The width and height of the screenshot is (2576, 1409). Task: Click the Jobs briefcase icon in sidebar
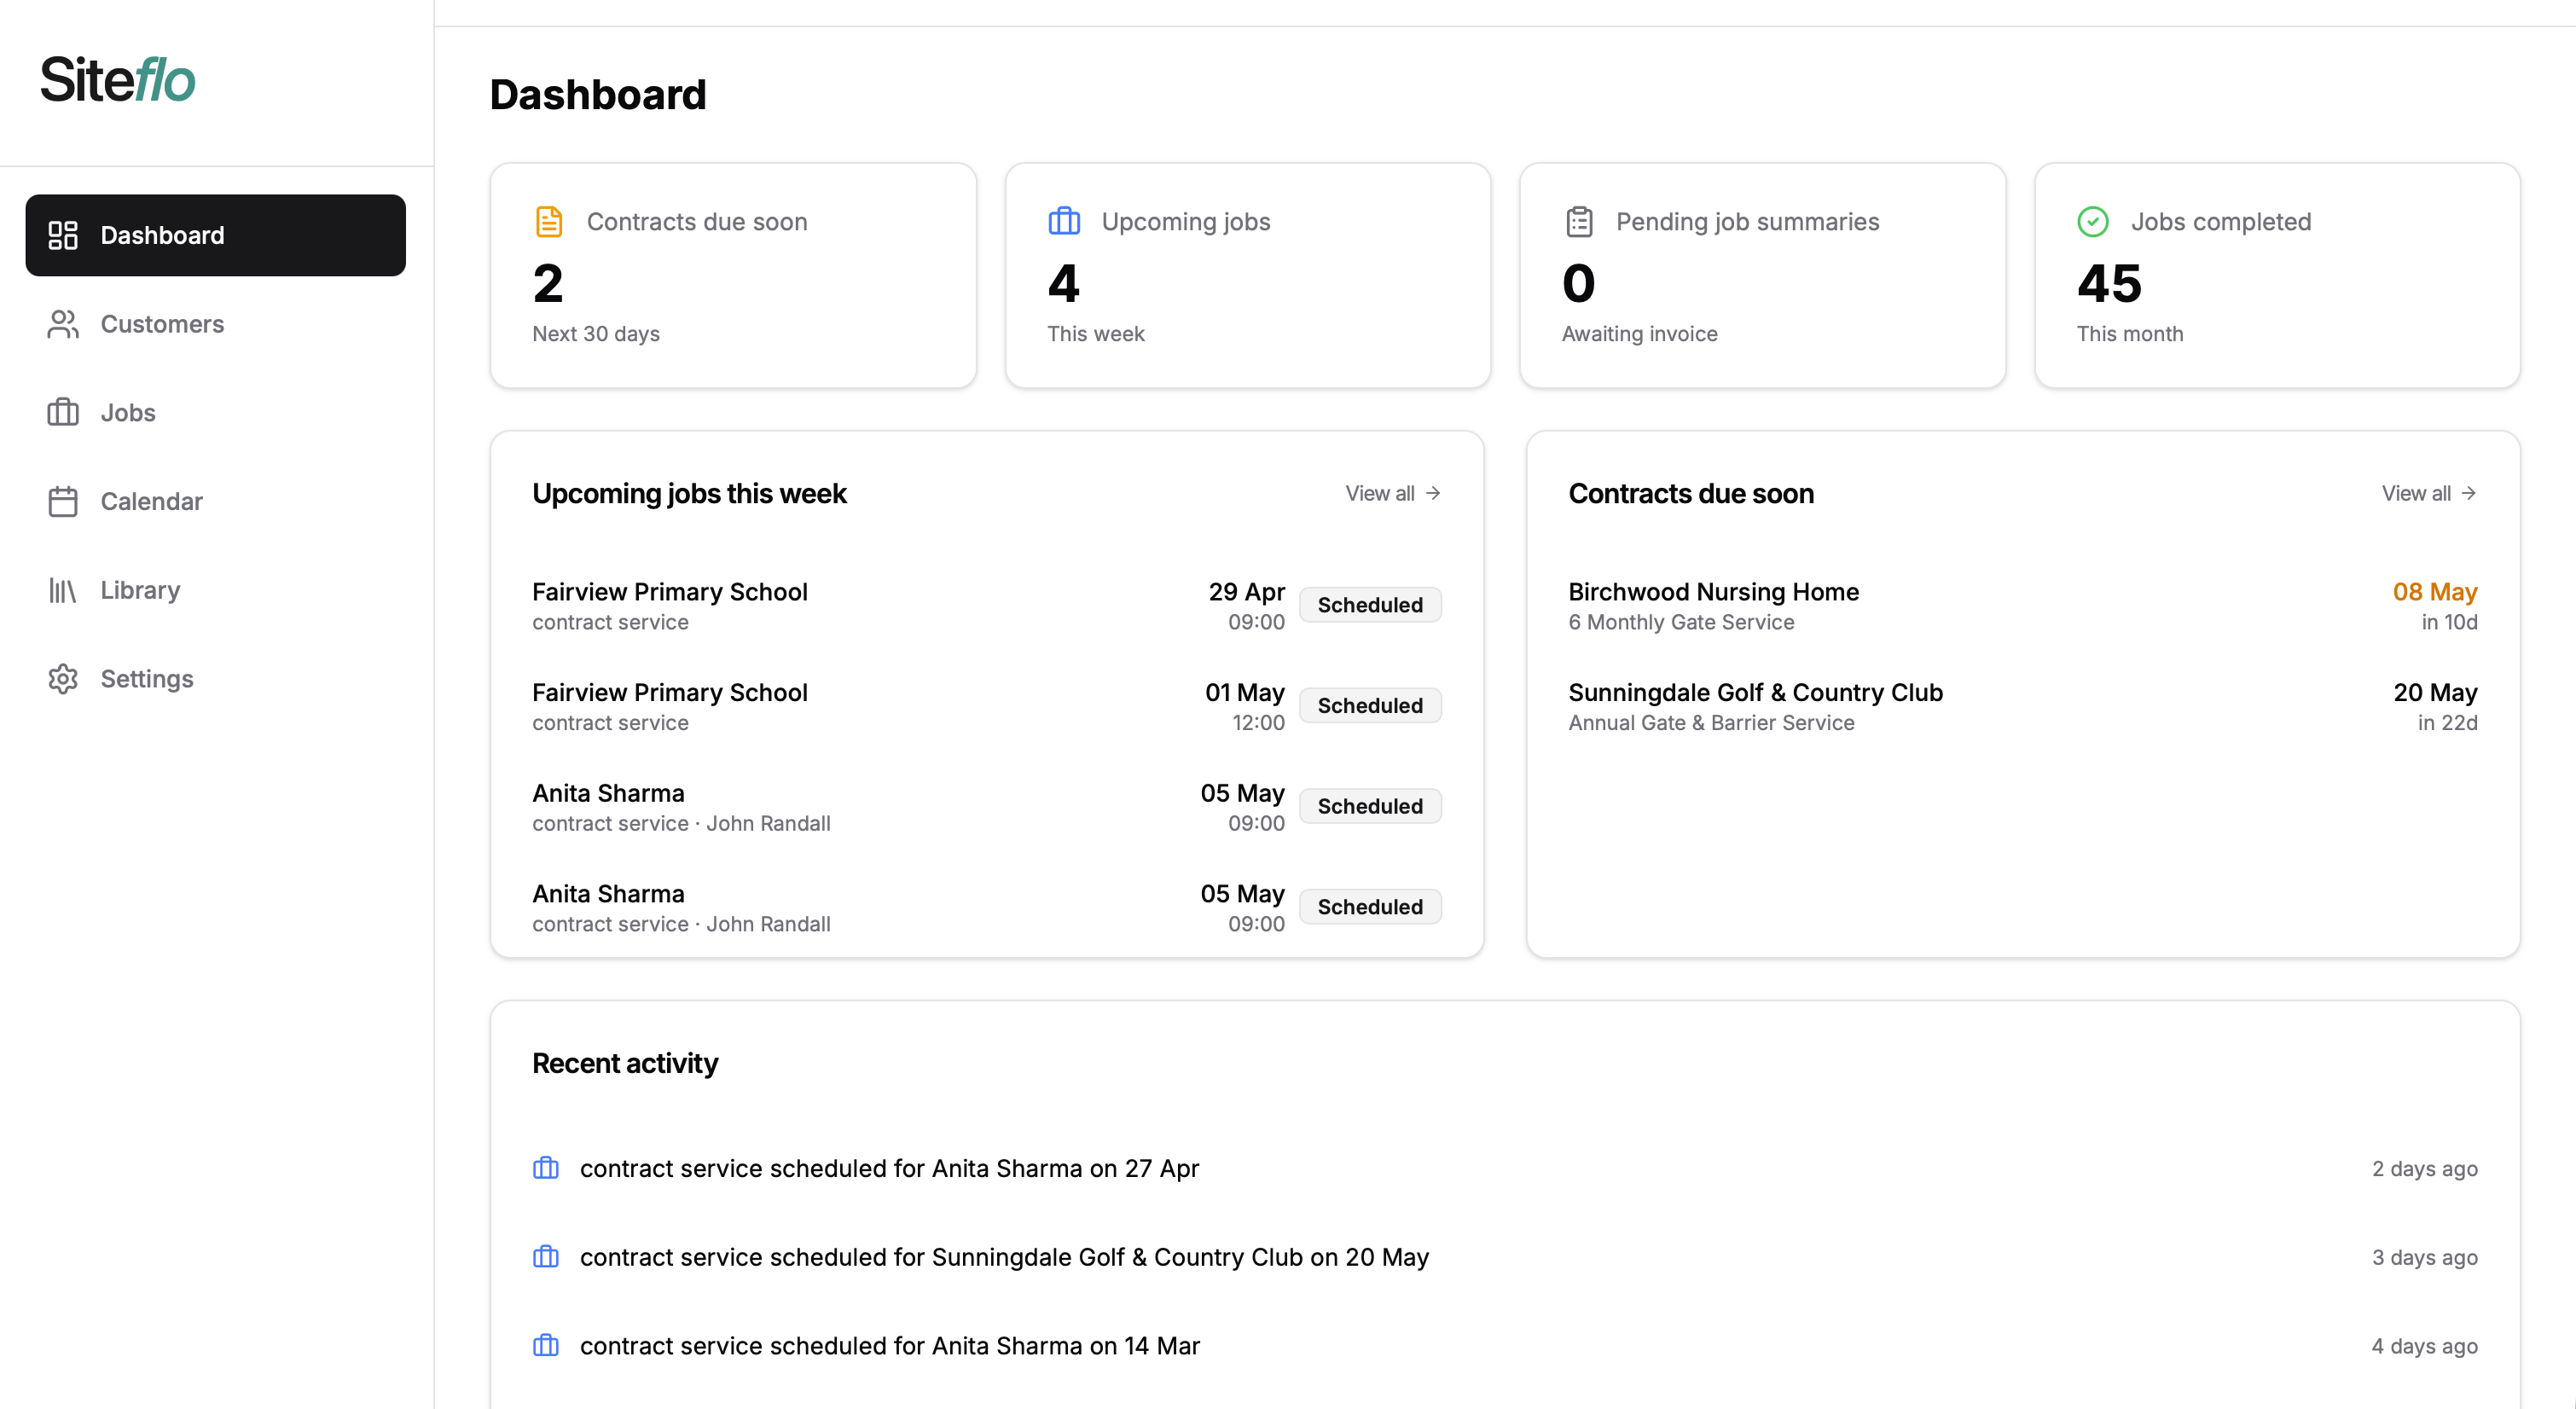(x=63, y=412)
